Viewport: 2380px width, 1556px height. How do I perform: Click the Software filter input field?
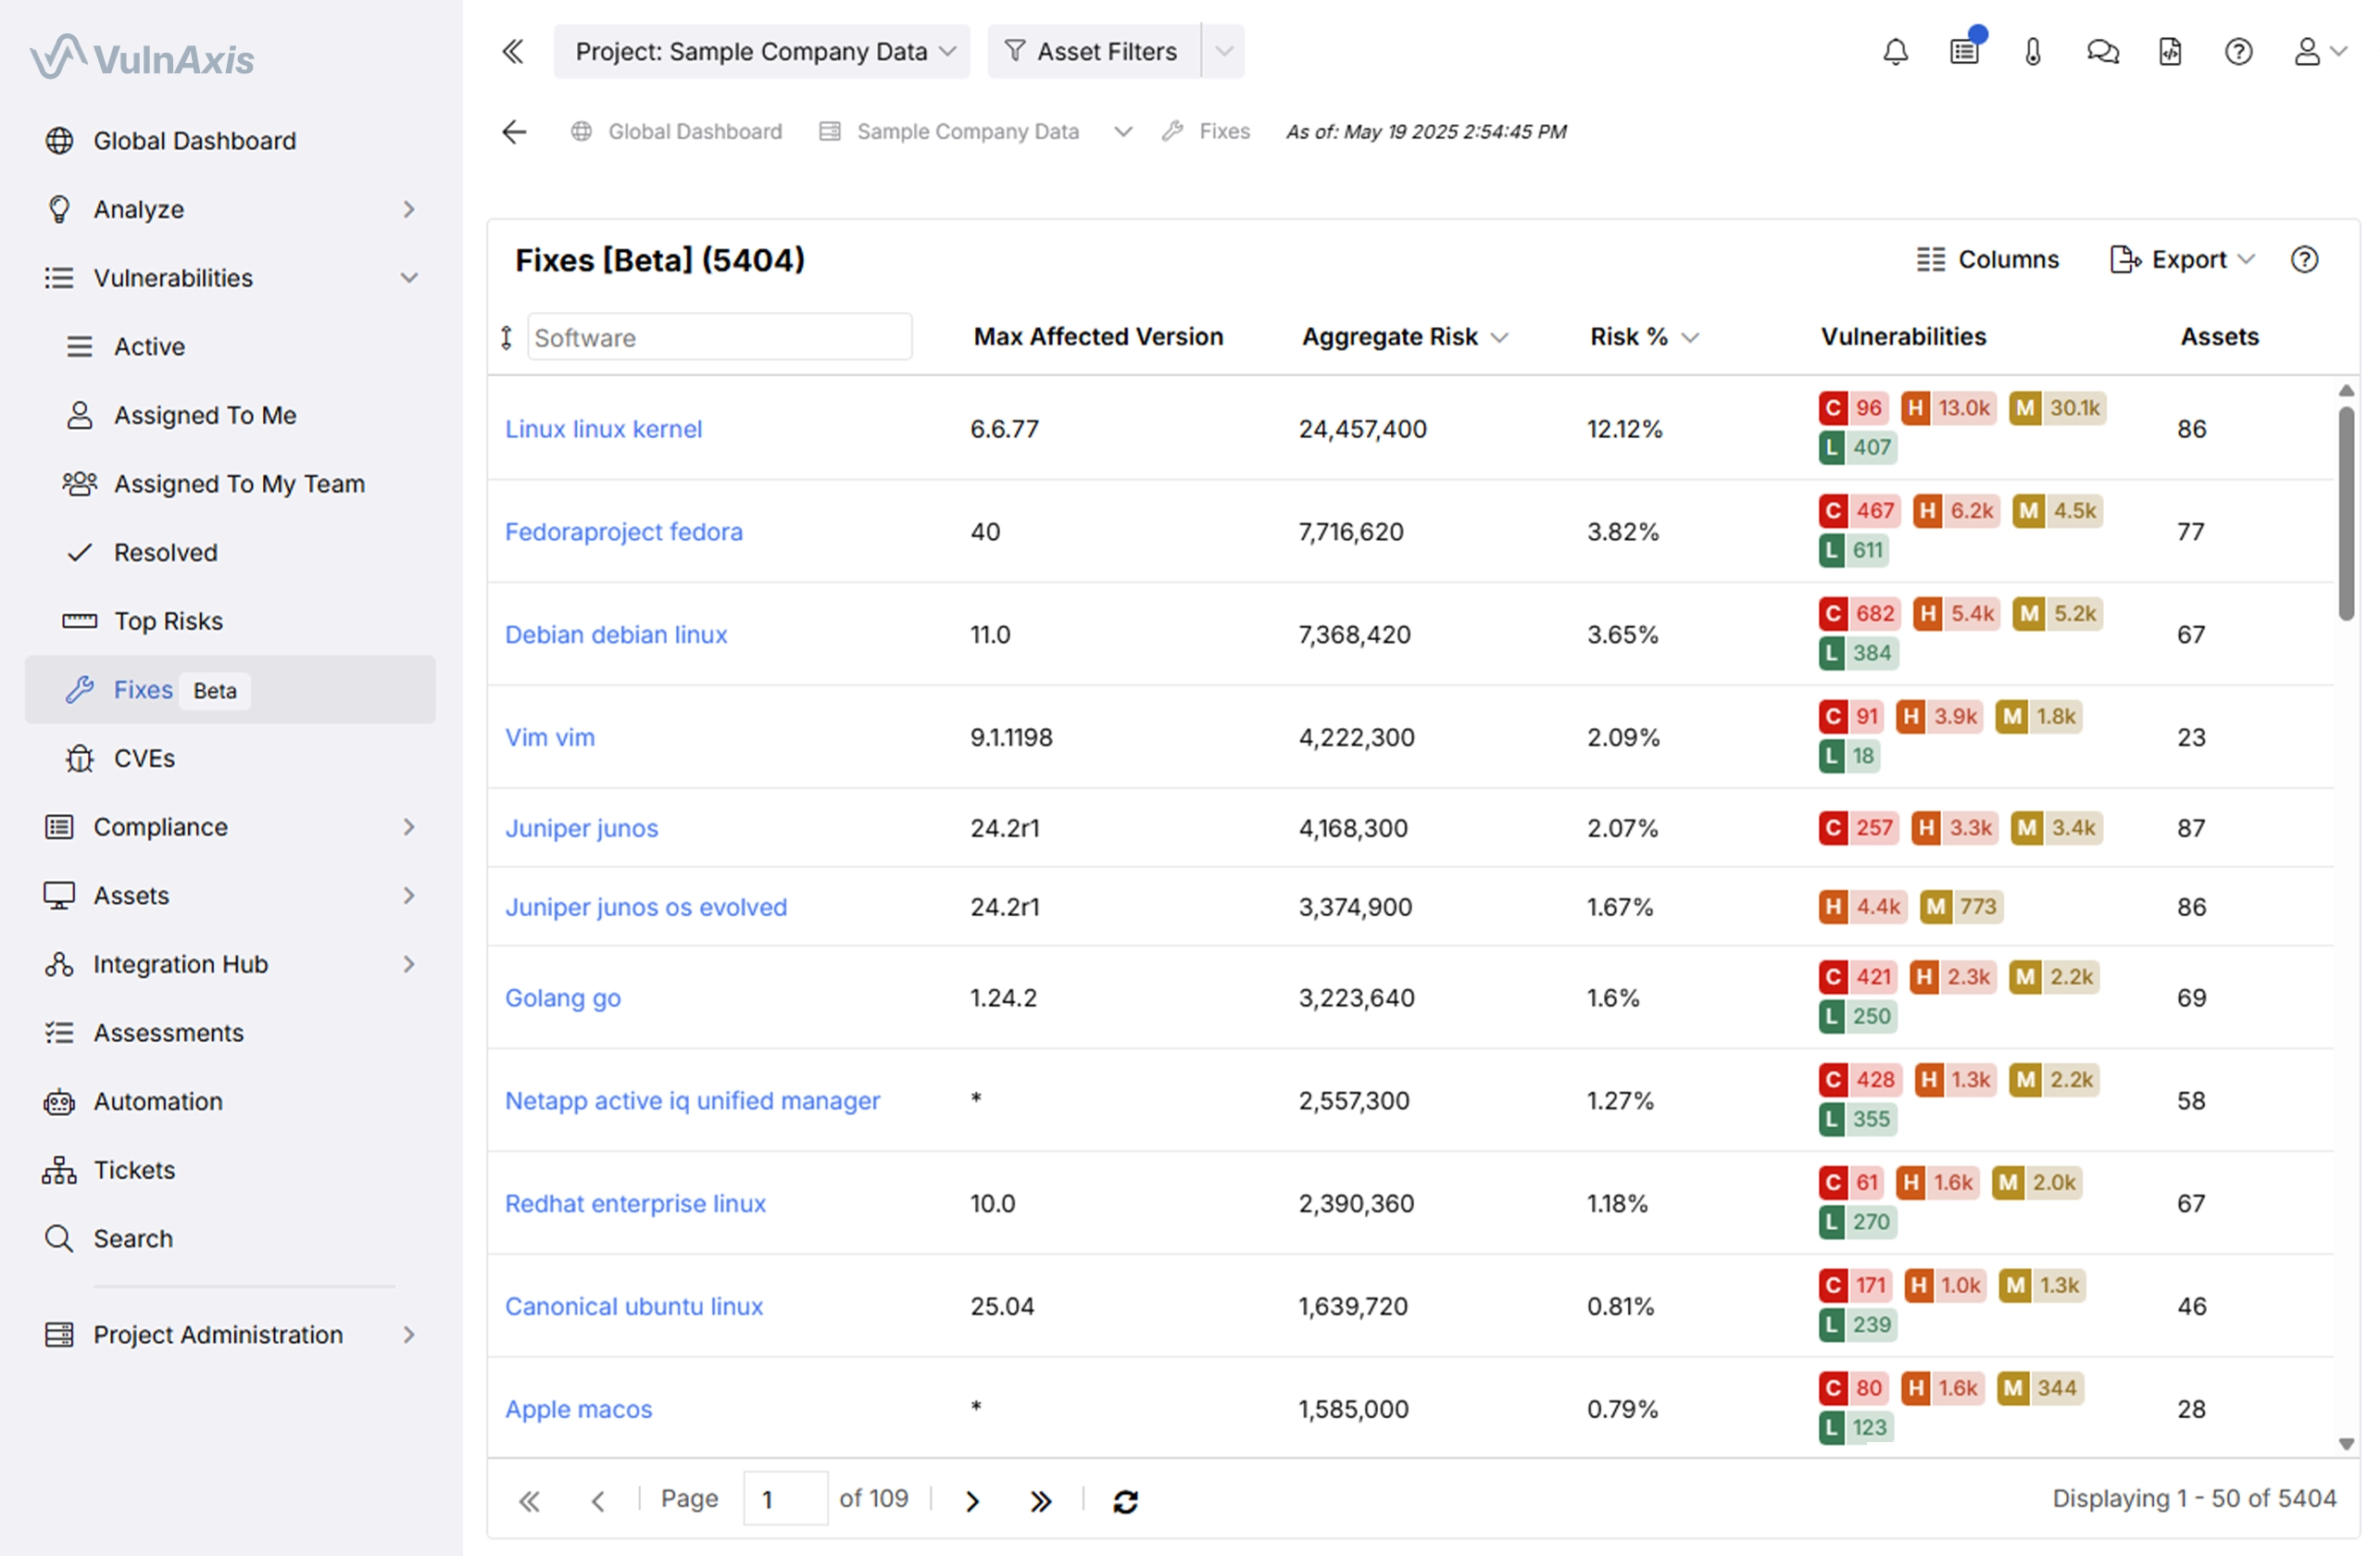(x=719, y=337)
